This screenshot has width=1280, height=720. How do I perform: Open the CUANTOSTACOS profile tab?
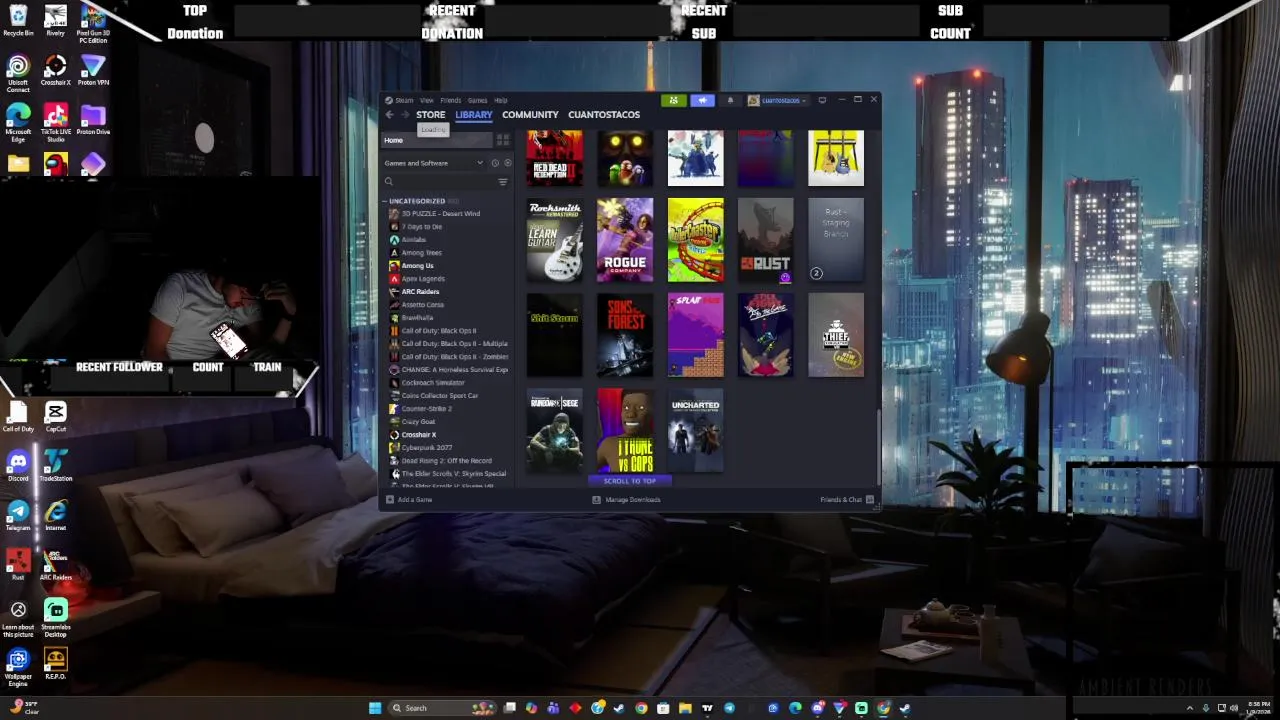click(x=604, y=115)
